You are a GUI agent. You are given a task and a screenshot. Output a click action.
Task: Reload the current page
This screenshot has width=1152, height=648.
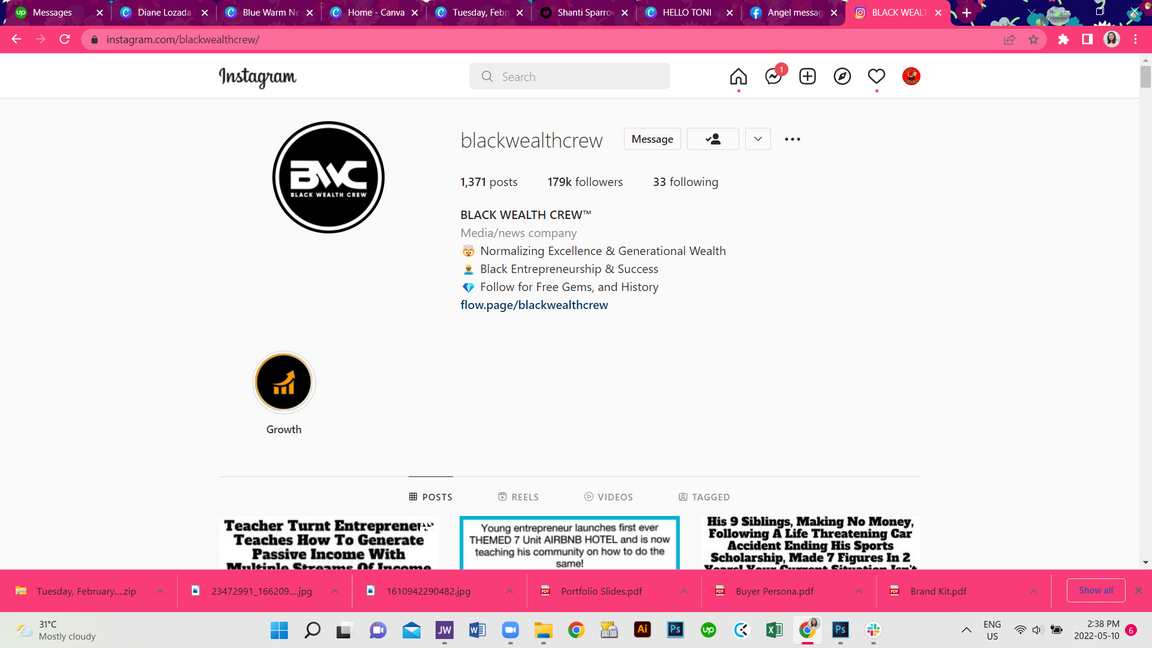click(65, 40)
